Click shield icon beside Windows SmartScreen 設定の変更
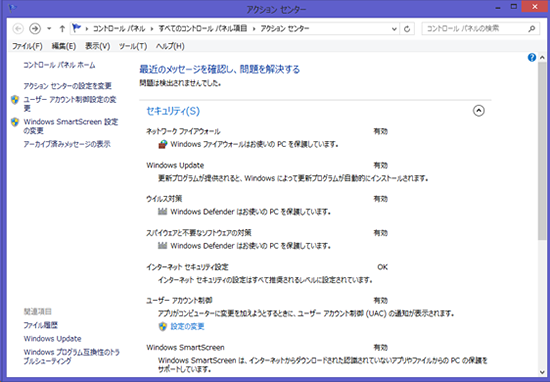This screenshot has width=550, height=382. coord(15,122)
